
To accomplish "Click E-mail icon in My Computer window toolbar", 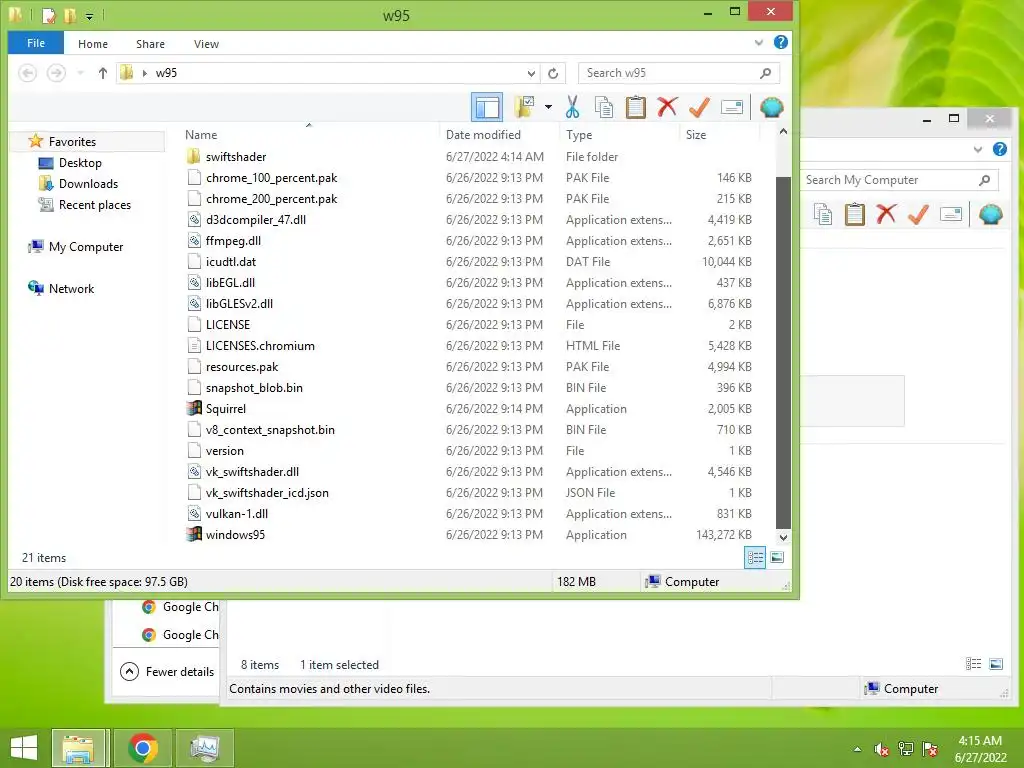I will [951, 214].
